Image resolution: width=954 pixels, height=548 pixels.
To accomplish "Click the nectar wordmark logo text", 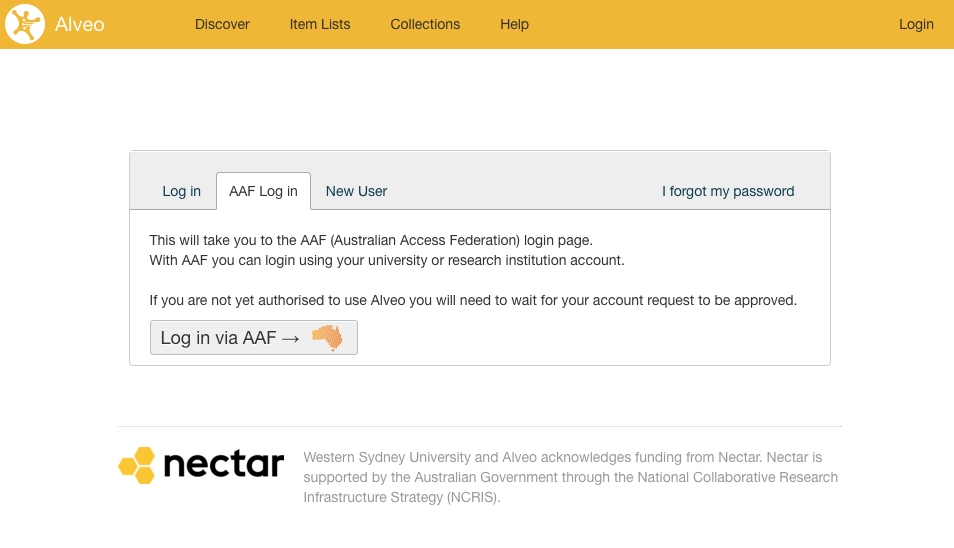I will 224,465.
